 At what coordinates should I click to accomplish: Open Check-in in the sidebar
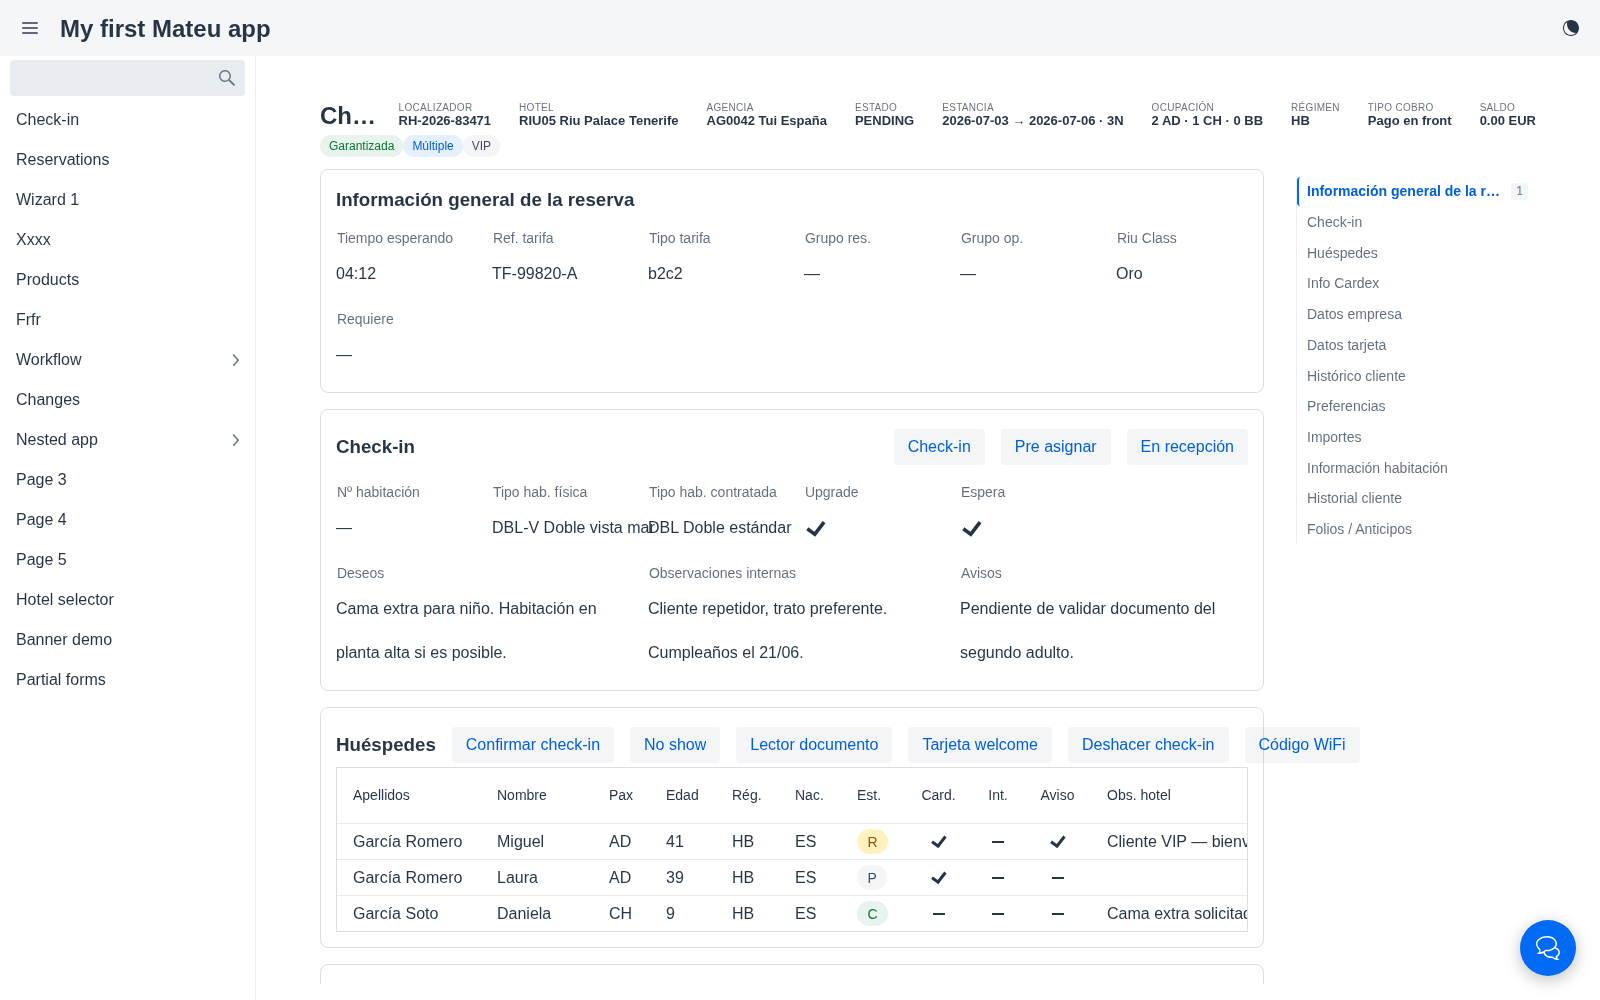[127, 120]
